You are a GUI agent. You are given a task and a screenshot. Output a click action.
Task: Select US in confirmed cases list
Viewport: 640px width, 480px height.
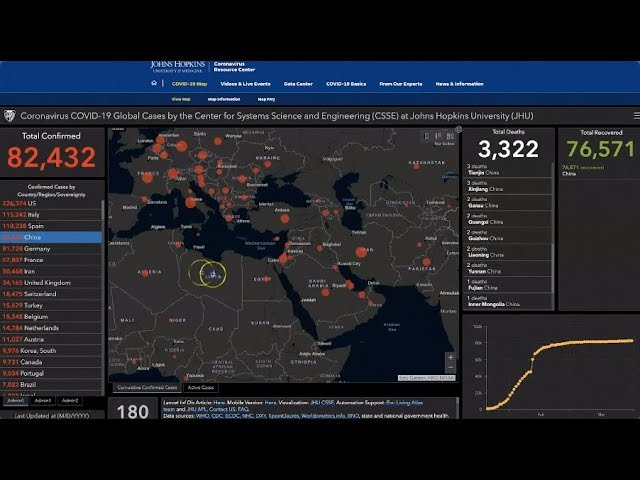(51, 203)
